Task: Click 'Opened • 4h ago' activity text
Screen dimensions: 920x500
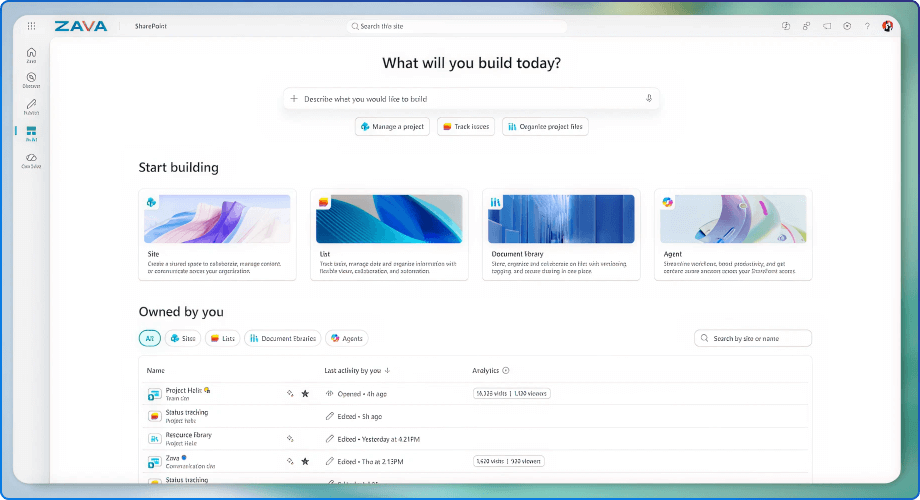Action: click(x=362, y=394)
